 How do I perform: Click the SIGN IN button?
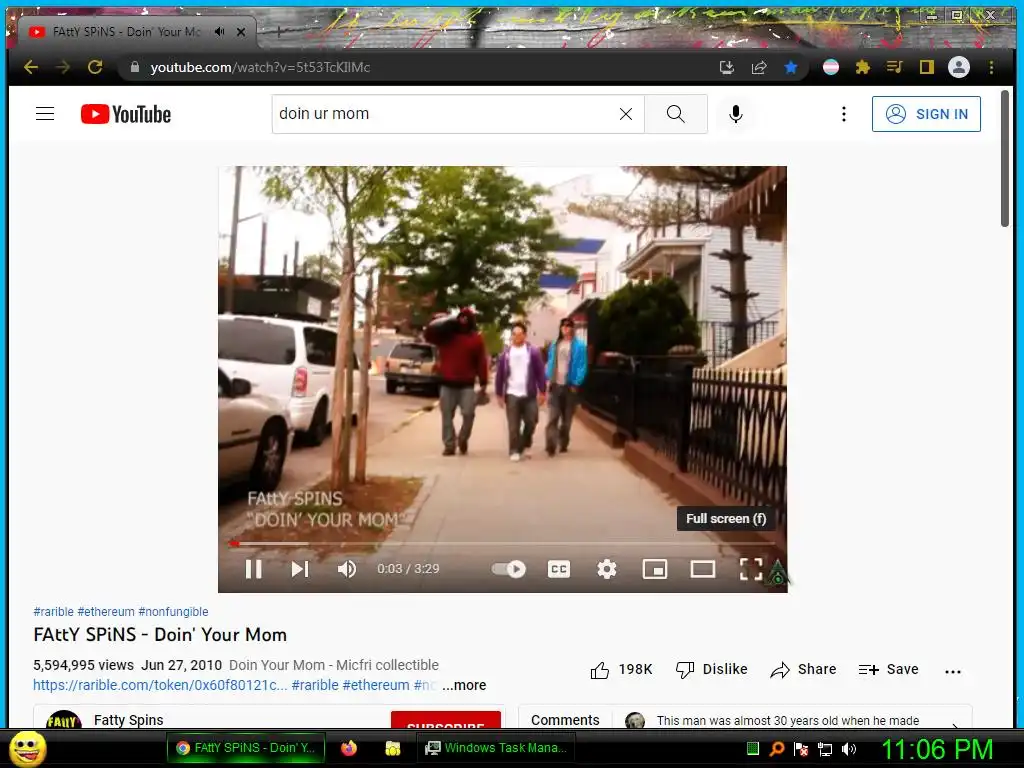pos(926,114)
